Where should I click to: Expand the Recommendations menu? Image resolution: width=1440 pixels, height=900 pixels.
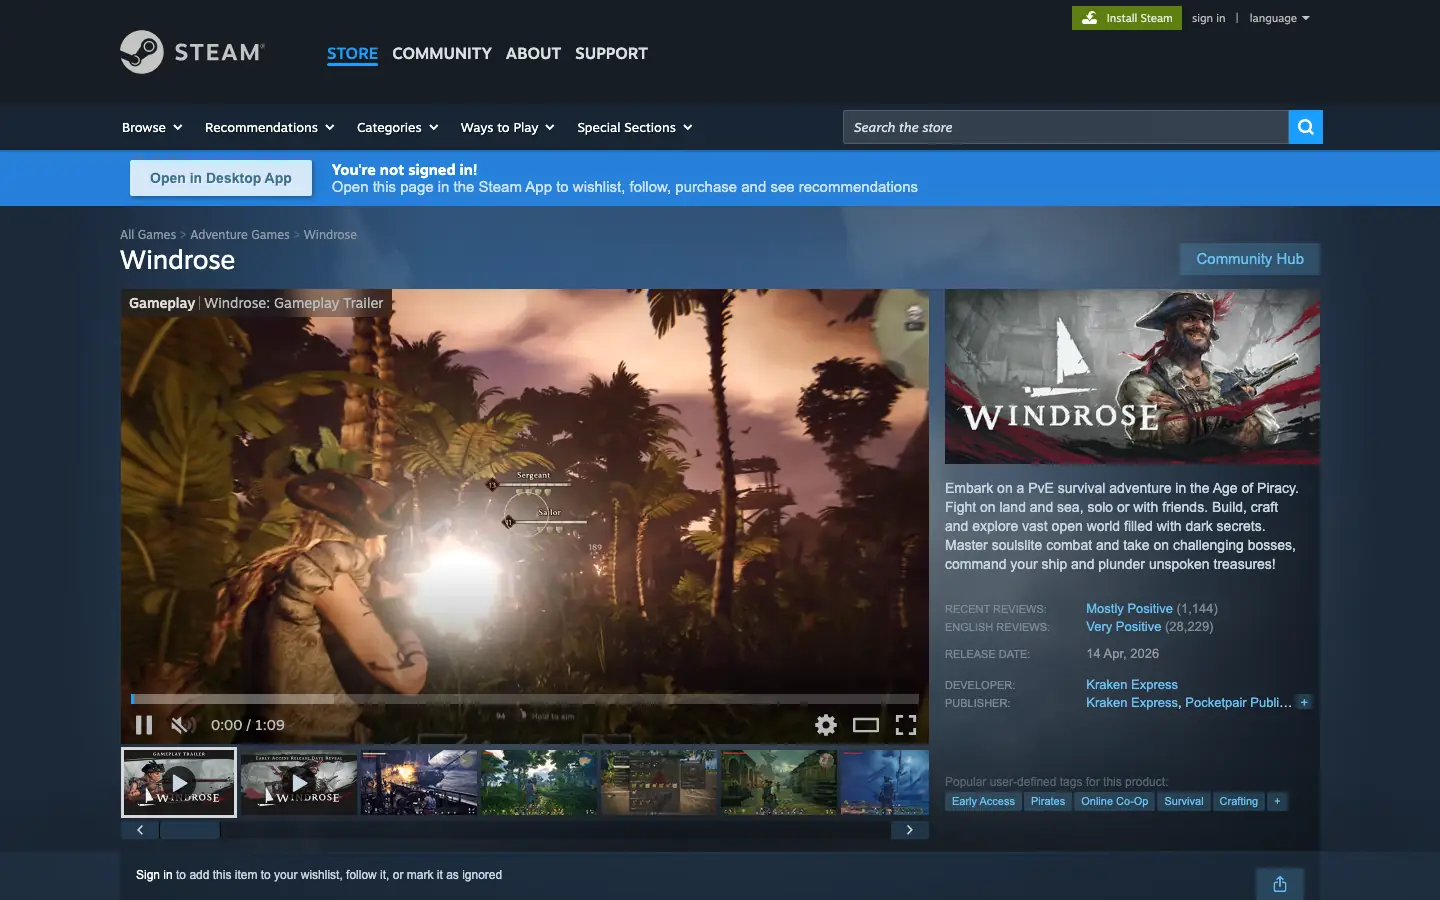pos(269,127)
